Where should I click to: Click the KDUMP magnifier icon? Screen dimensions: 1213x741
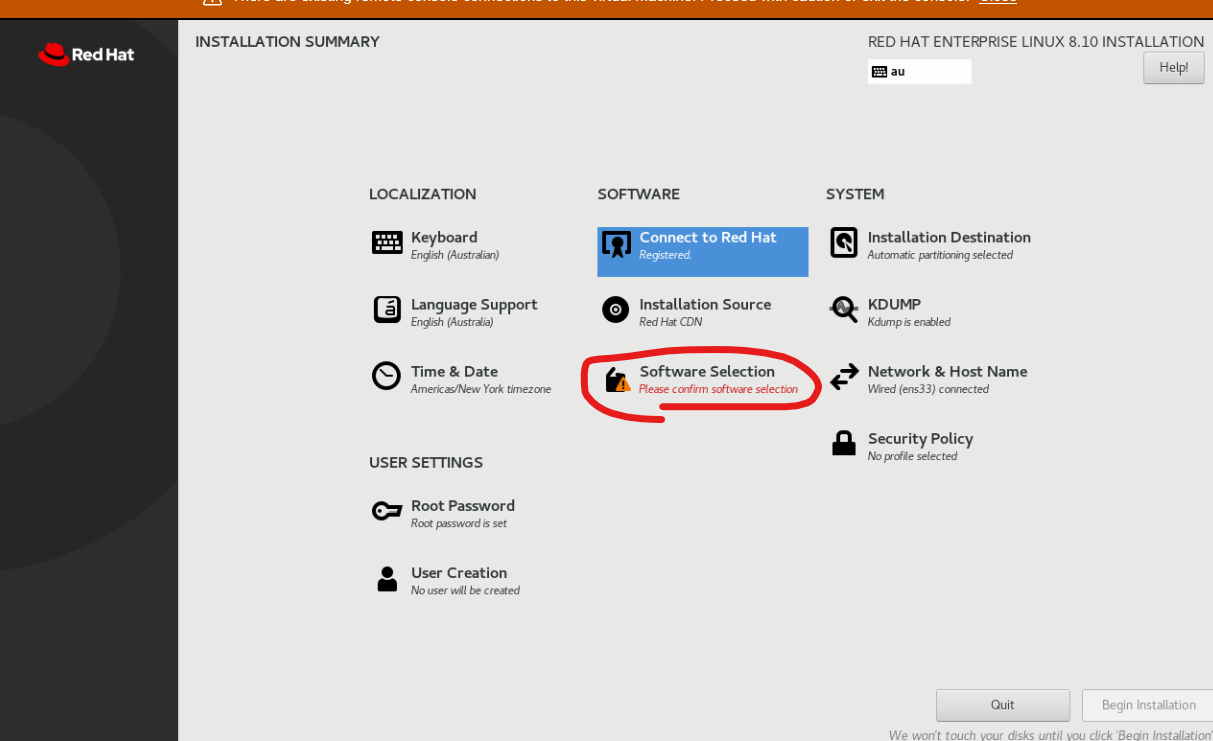coord(844,310)
